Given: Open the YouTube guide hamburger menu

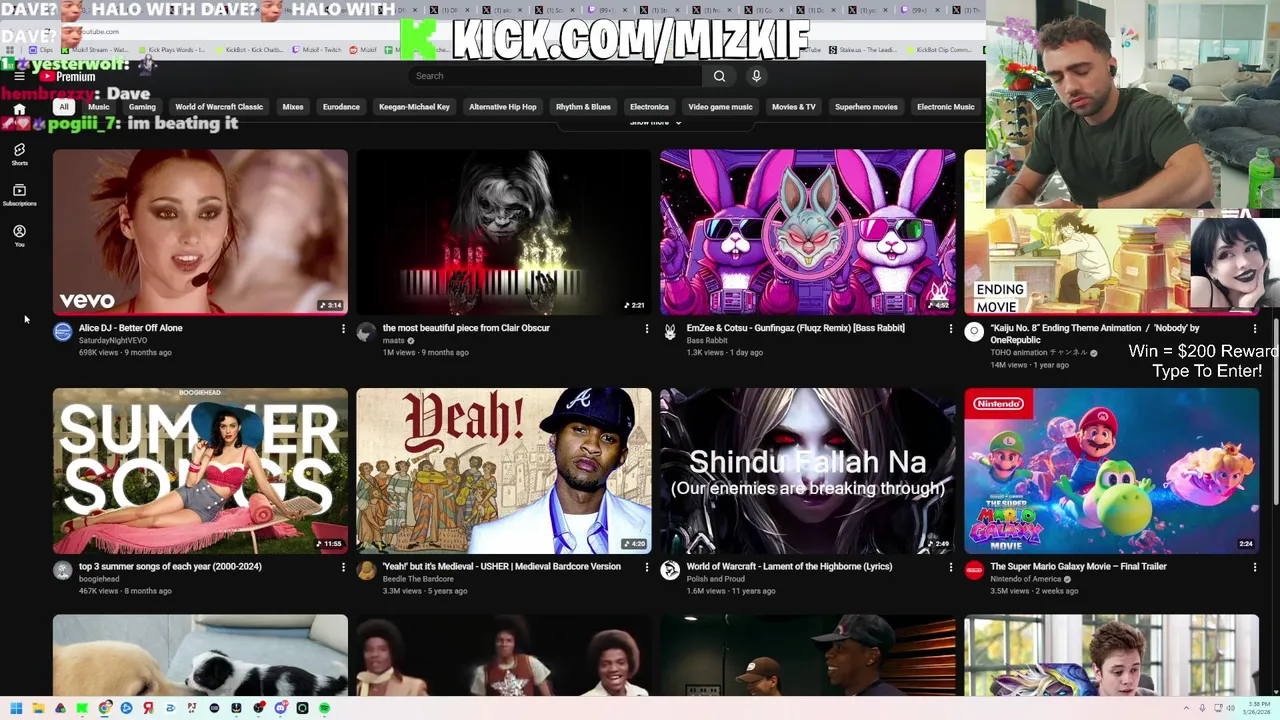Looking at the screenshot, I should pos(19,76).
